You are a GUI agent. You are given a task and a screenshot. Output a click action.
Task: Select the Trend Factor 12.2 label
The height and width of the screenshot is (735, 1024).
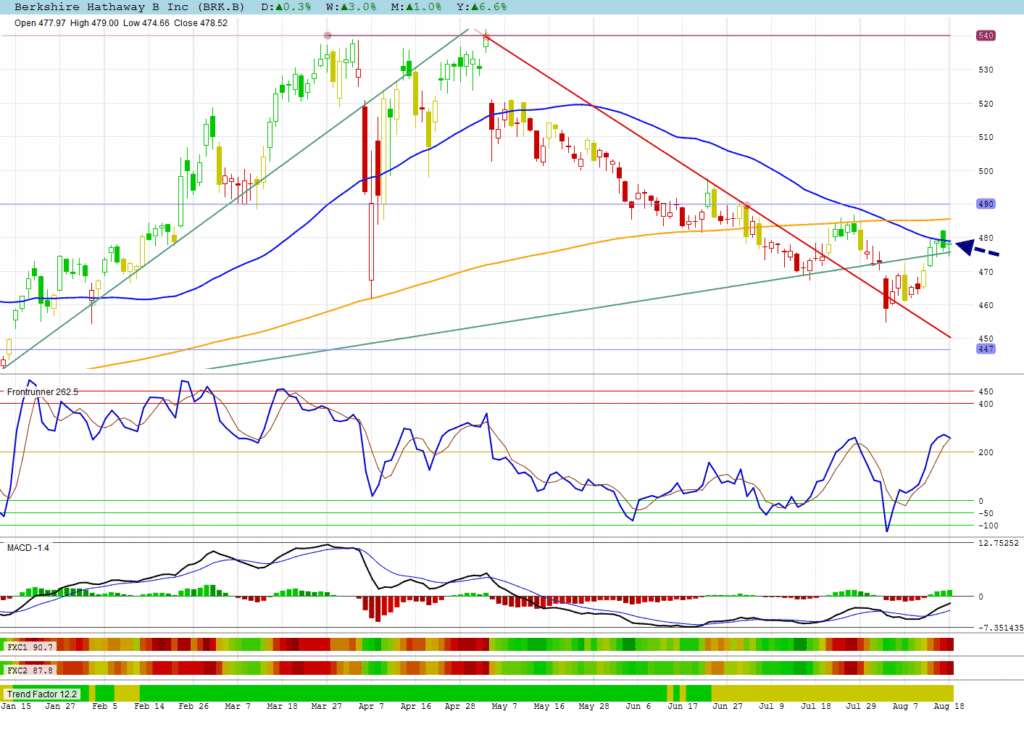42,694
